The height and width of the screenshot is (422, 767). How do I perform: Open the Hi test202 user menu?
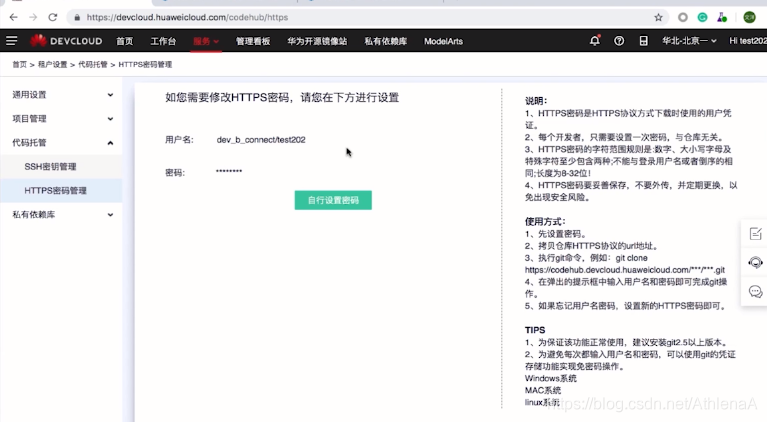[748, 41]
